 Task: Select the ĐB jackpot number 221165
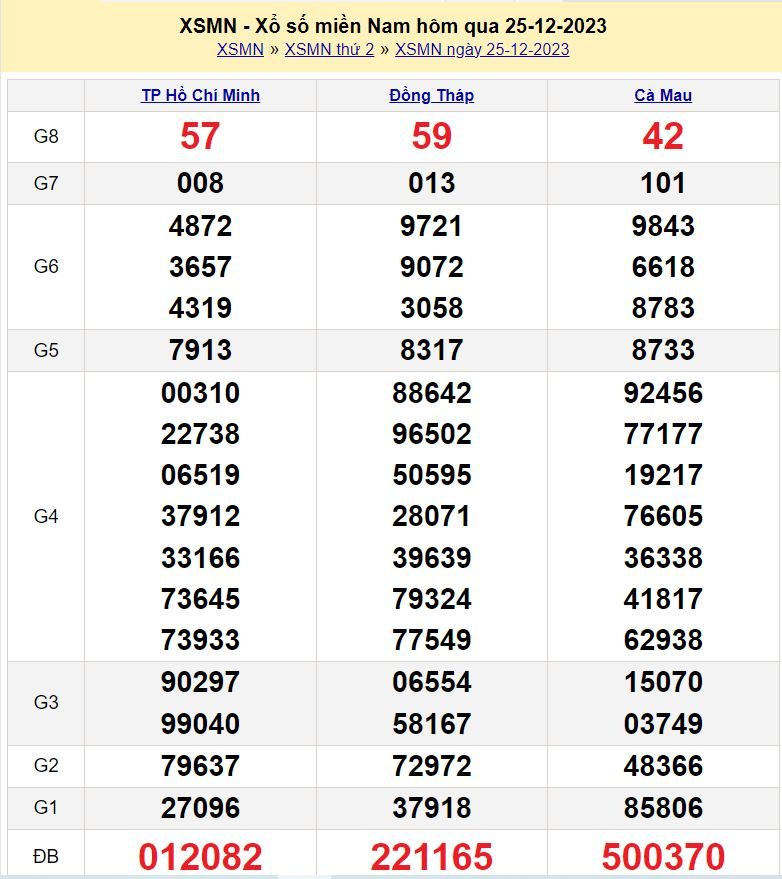pos(432,857)
